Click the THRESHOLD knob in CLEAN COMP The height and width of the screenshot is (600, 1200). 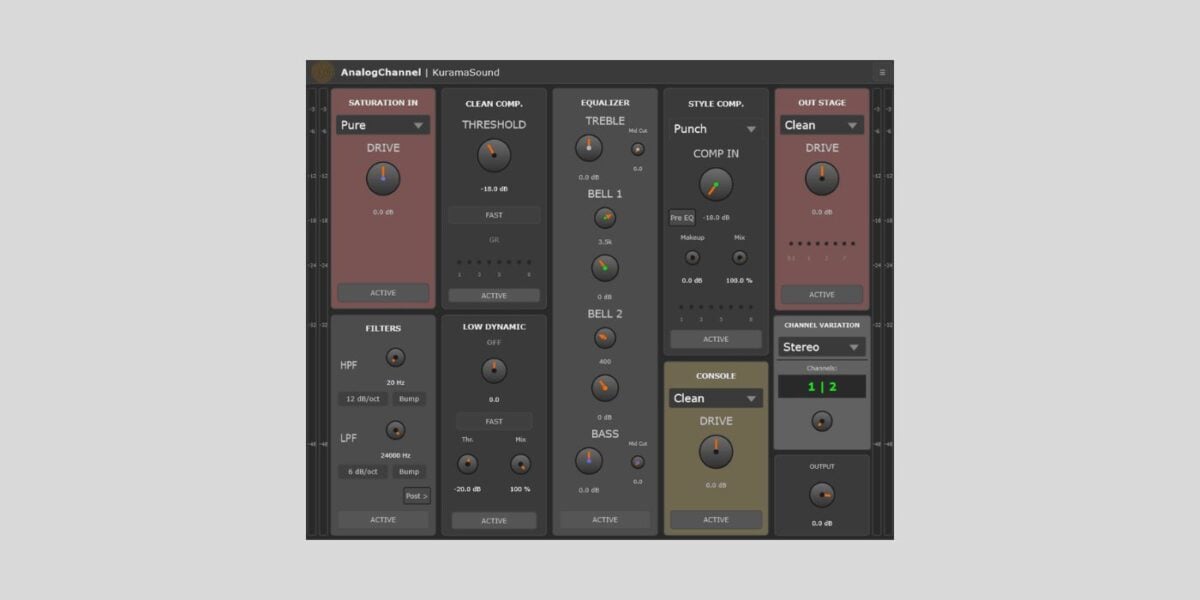point(492,155)
